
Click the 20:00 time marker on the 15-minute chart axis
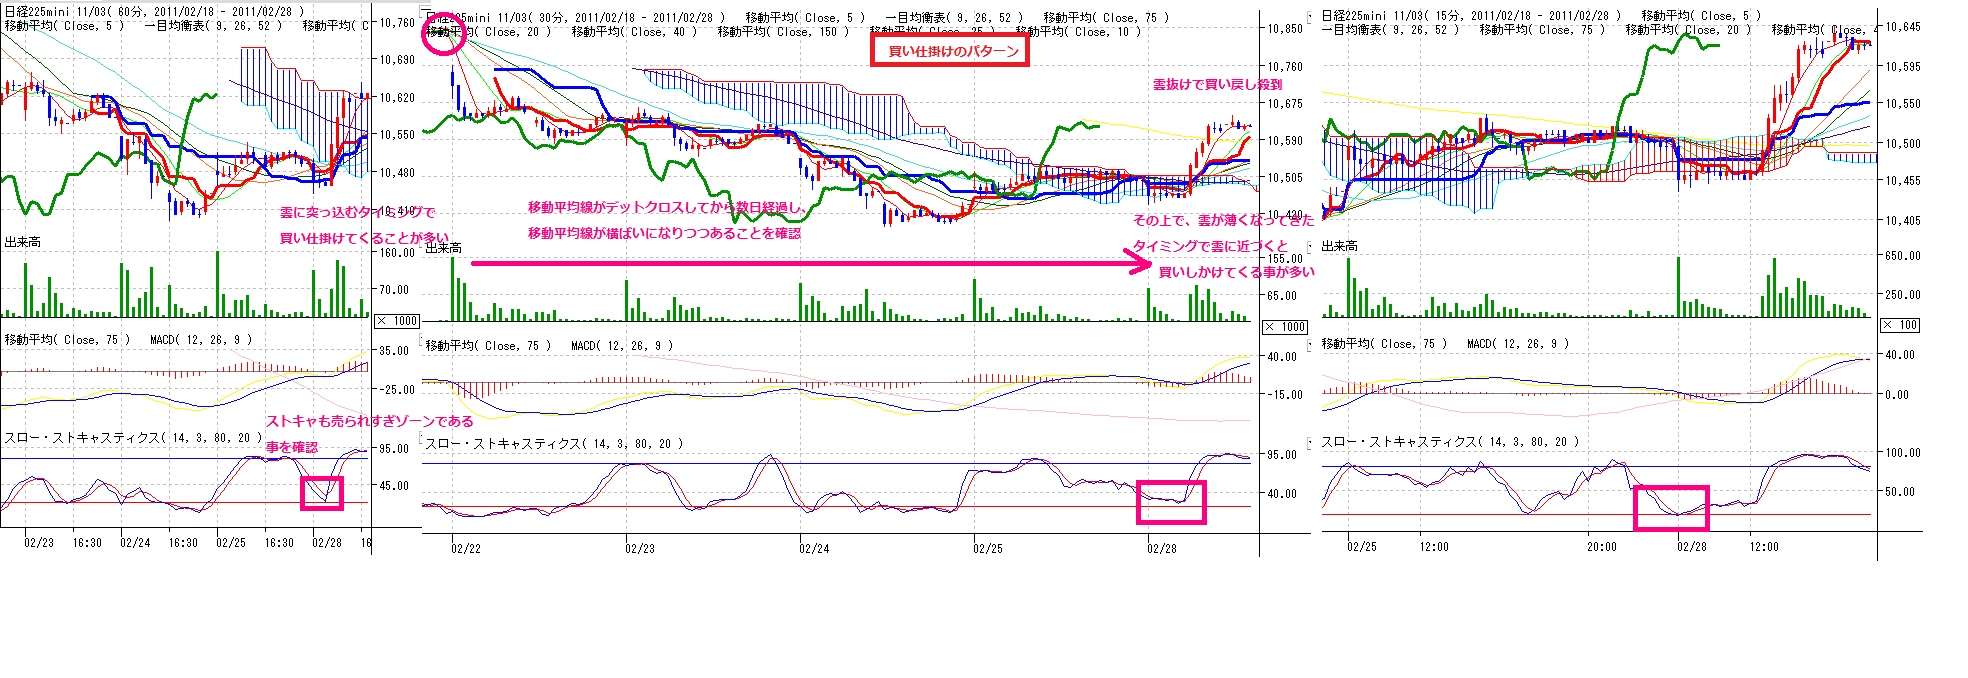coord(1602,547)
